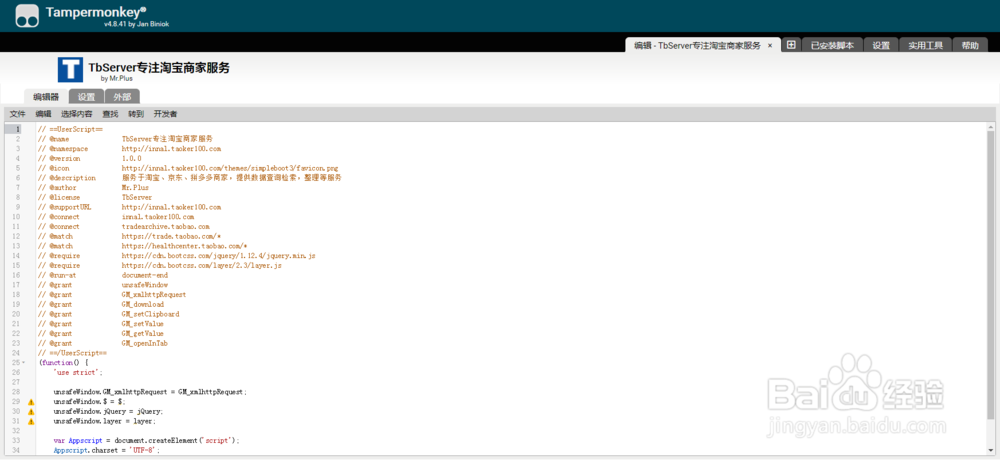Click @supportURL value on line 9
Screen dimensions: 1000x460
(x=172, y=207)
